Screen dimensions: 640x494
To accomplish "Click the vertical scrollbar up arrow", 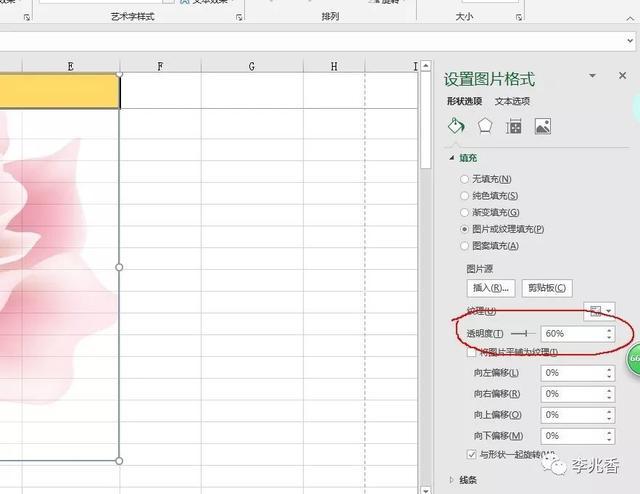I will [x=425, y=65].
